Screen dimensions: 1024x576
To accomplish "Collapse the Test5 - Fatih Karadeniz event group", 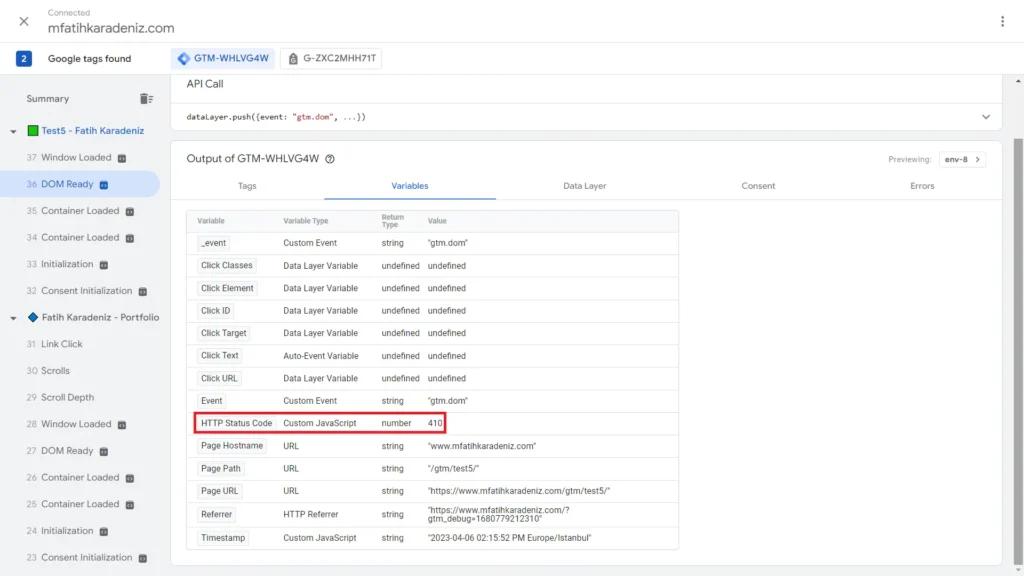I will point(13,130).
